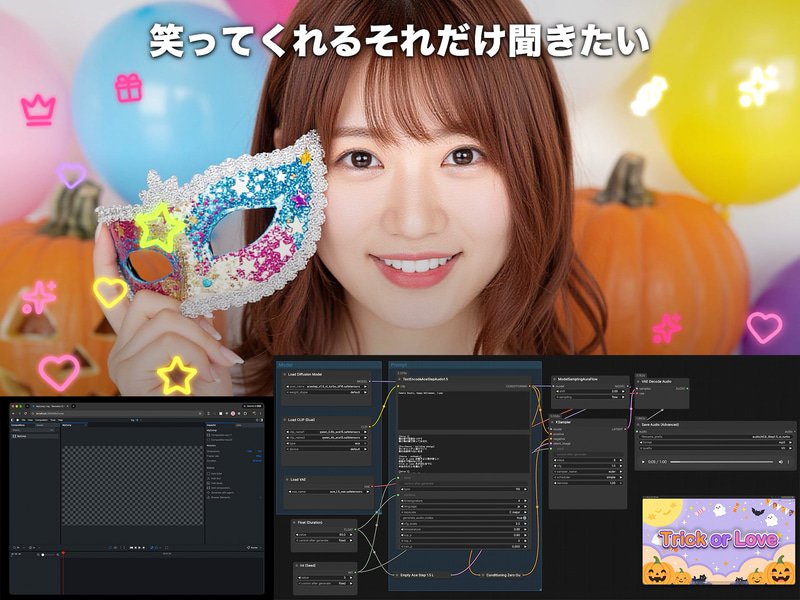Open clip_name1 dropdown in Load CLIP
The height and width of the screenshot is (600, 800).
coord(326,432)
